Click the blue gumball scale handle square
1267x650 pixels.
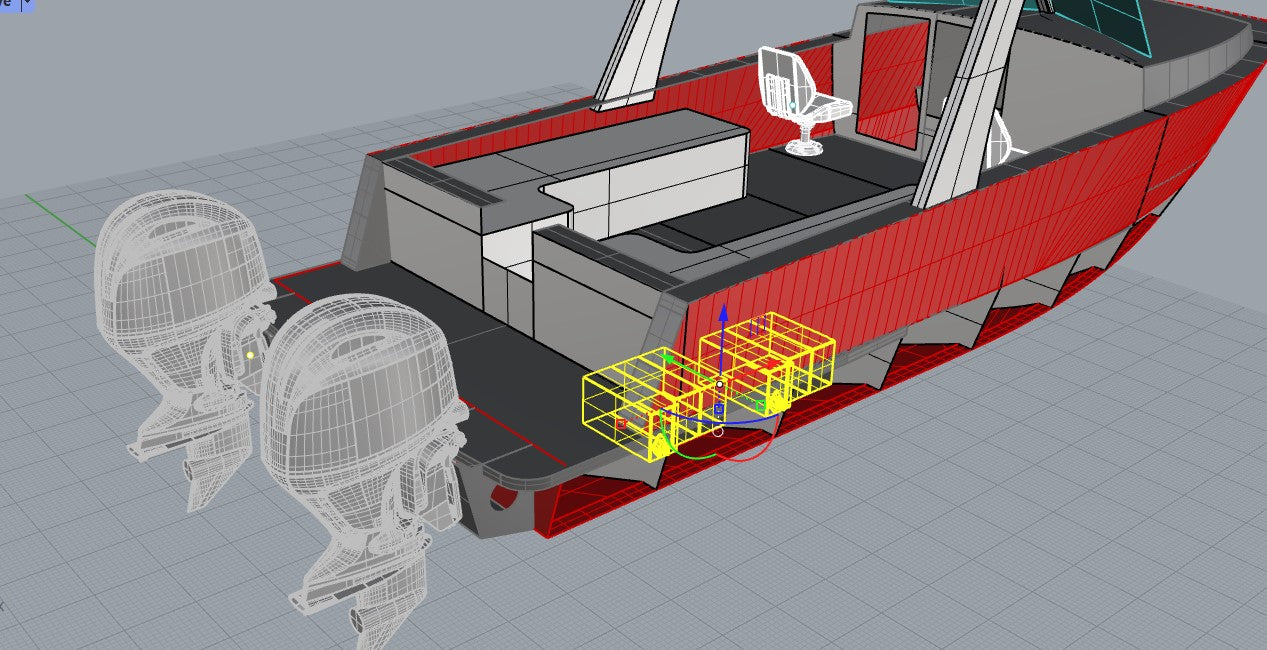(719, 409)
